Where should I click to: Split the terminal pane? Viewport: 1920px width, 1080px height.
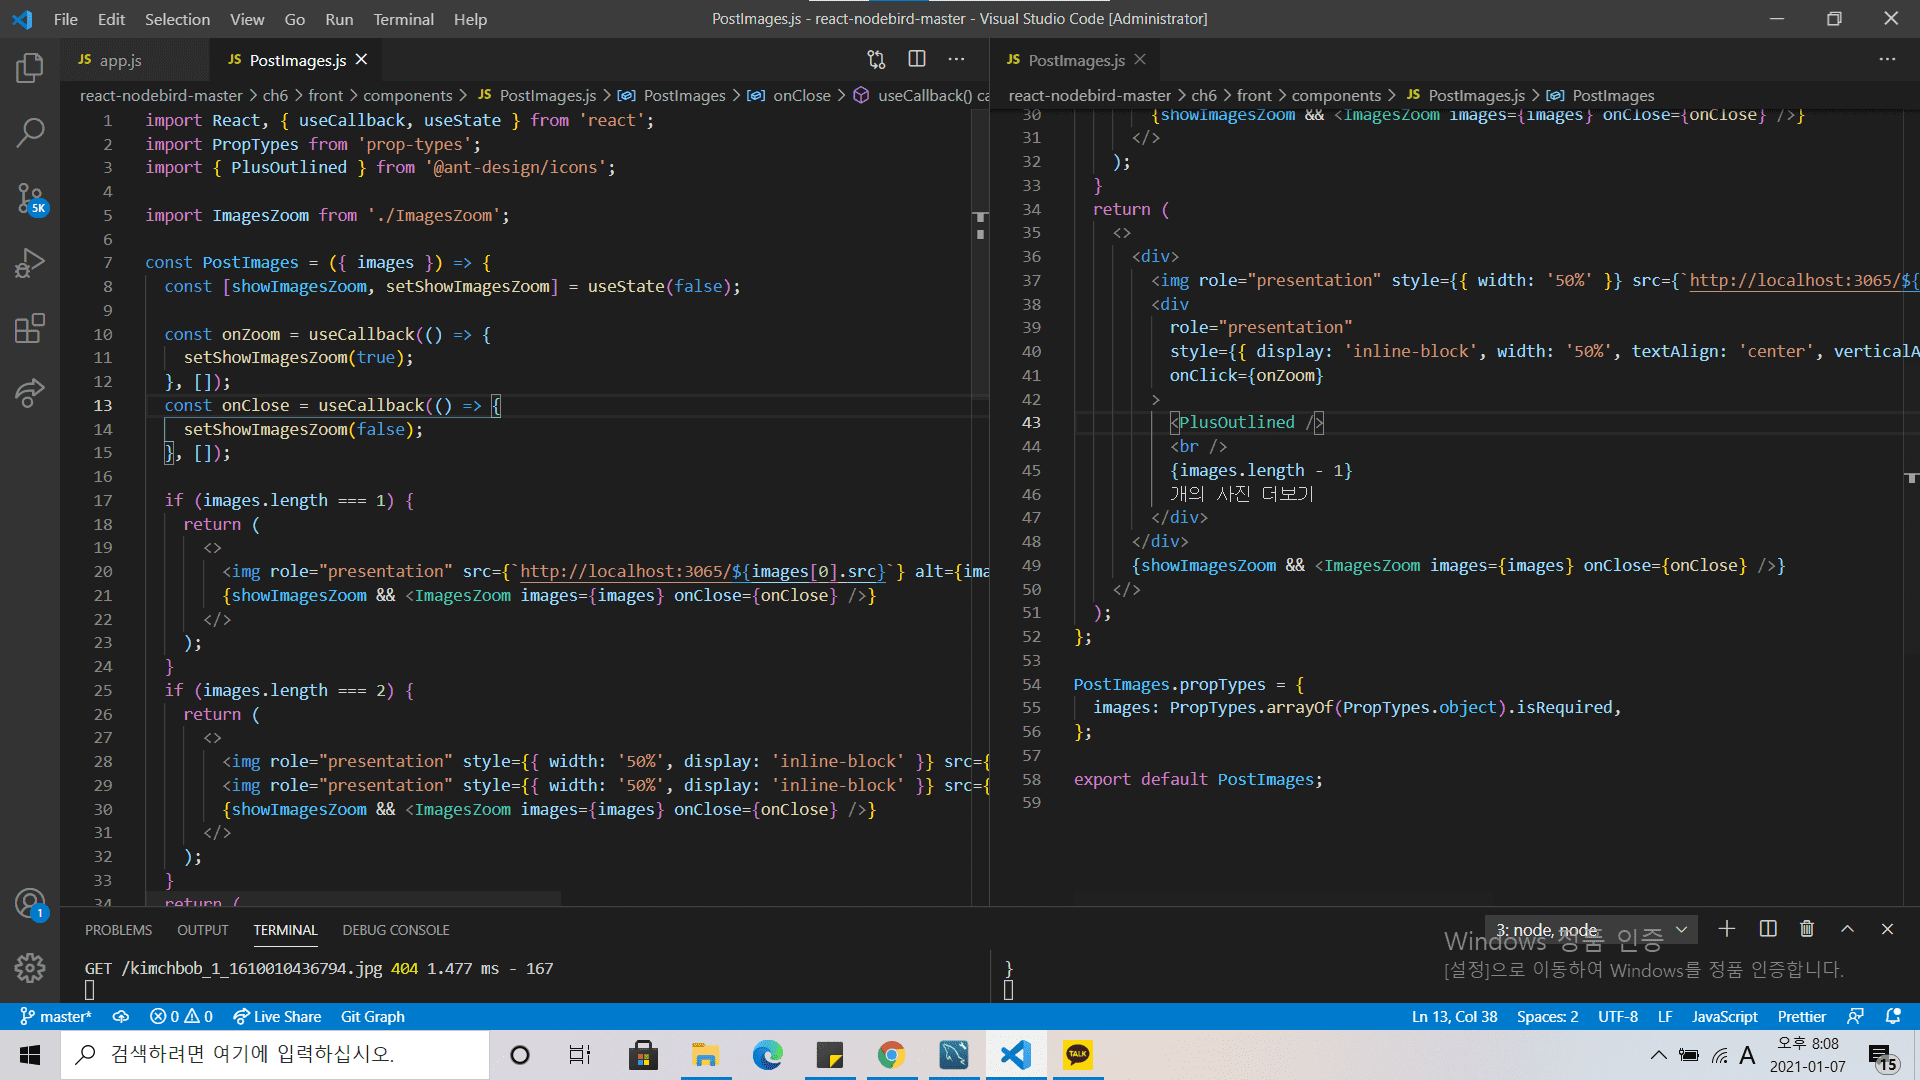click(1767, 929)
